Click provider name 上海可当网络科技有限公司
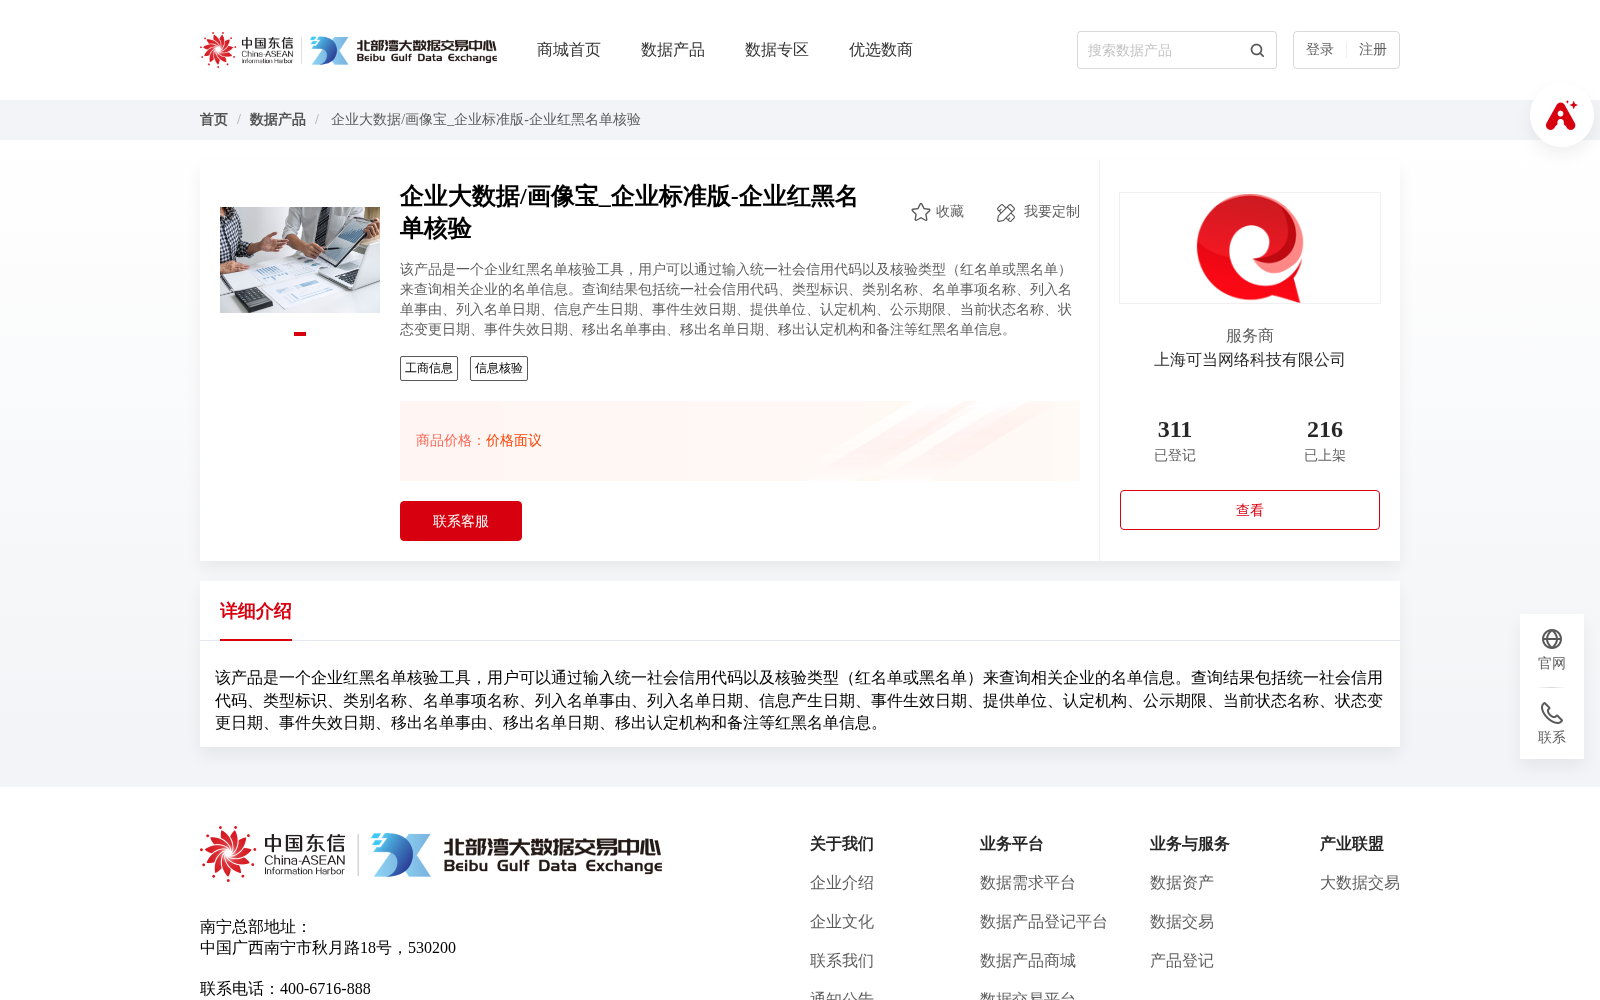Screen dimensions: 1600x1000 coord(1250,360)
